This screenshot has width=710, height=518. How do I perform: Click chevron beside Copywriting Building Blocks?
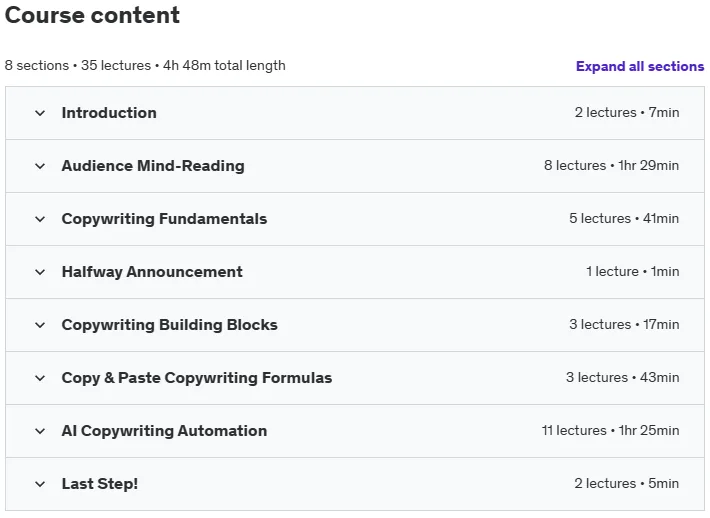(x=40, y=325)
